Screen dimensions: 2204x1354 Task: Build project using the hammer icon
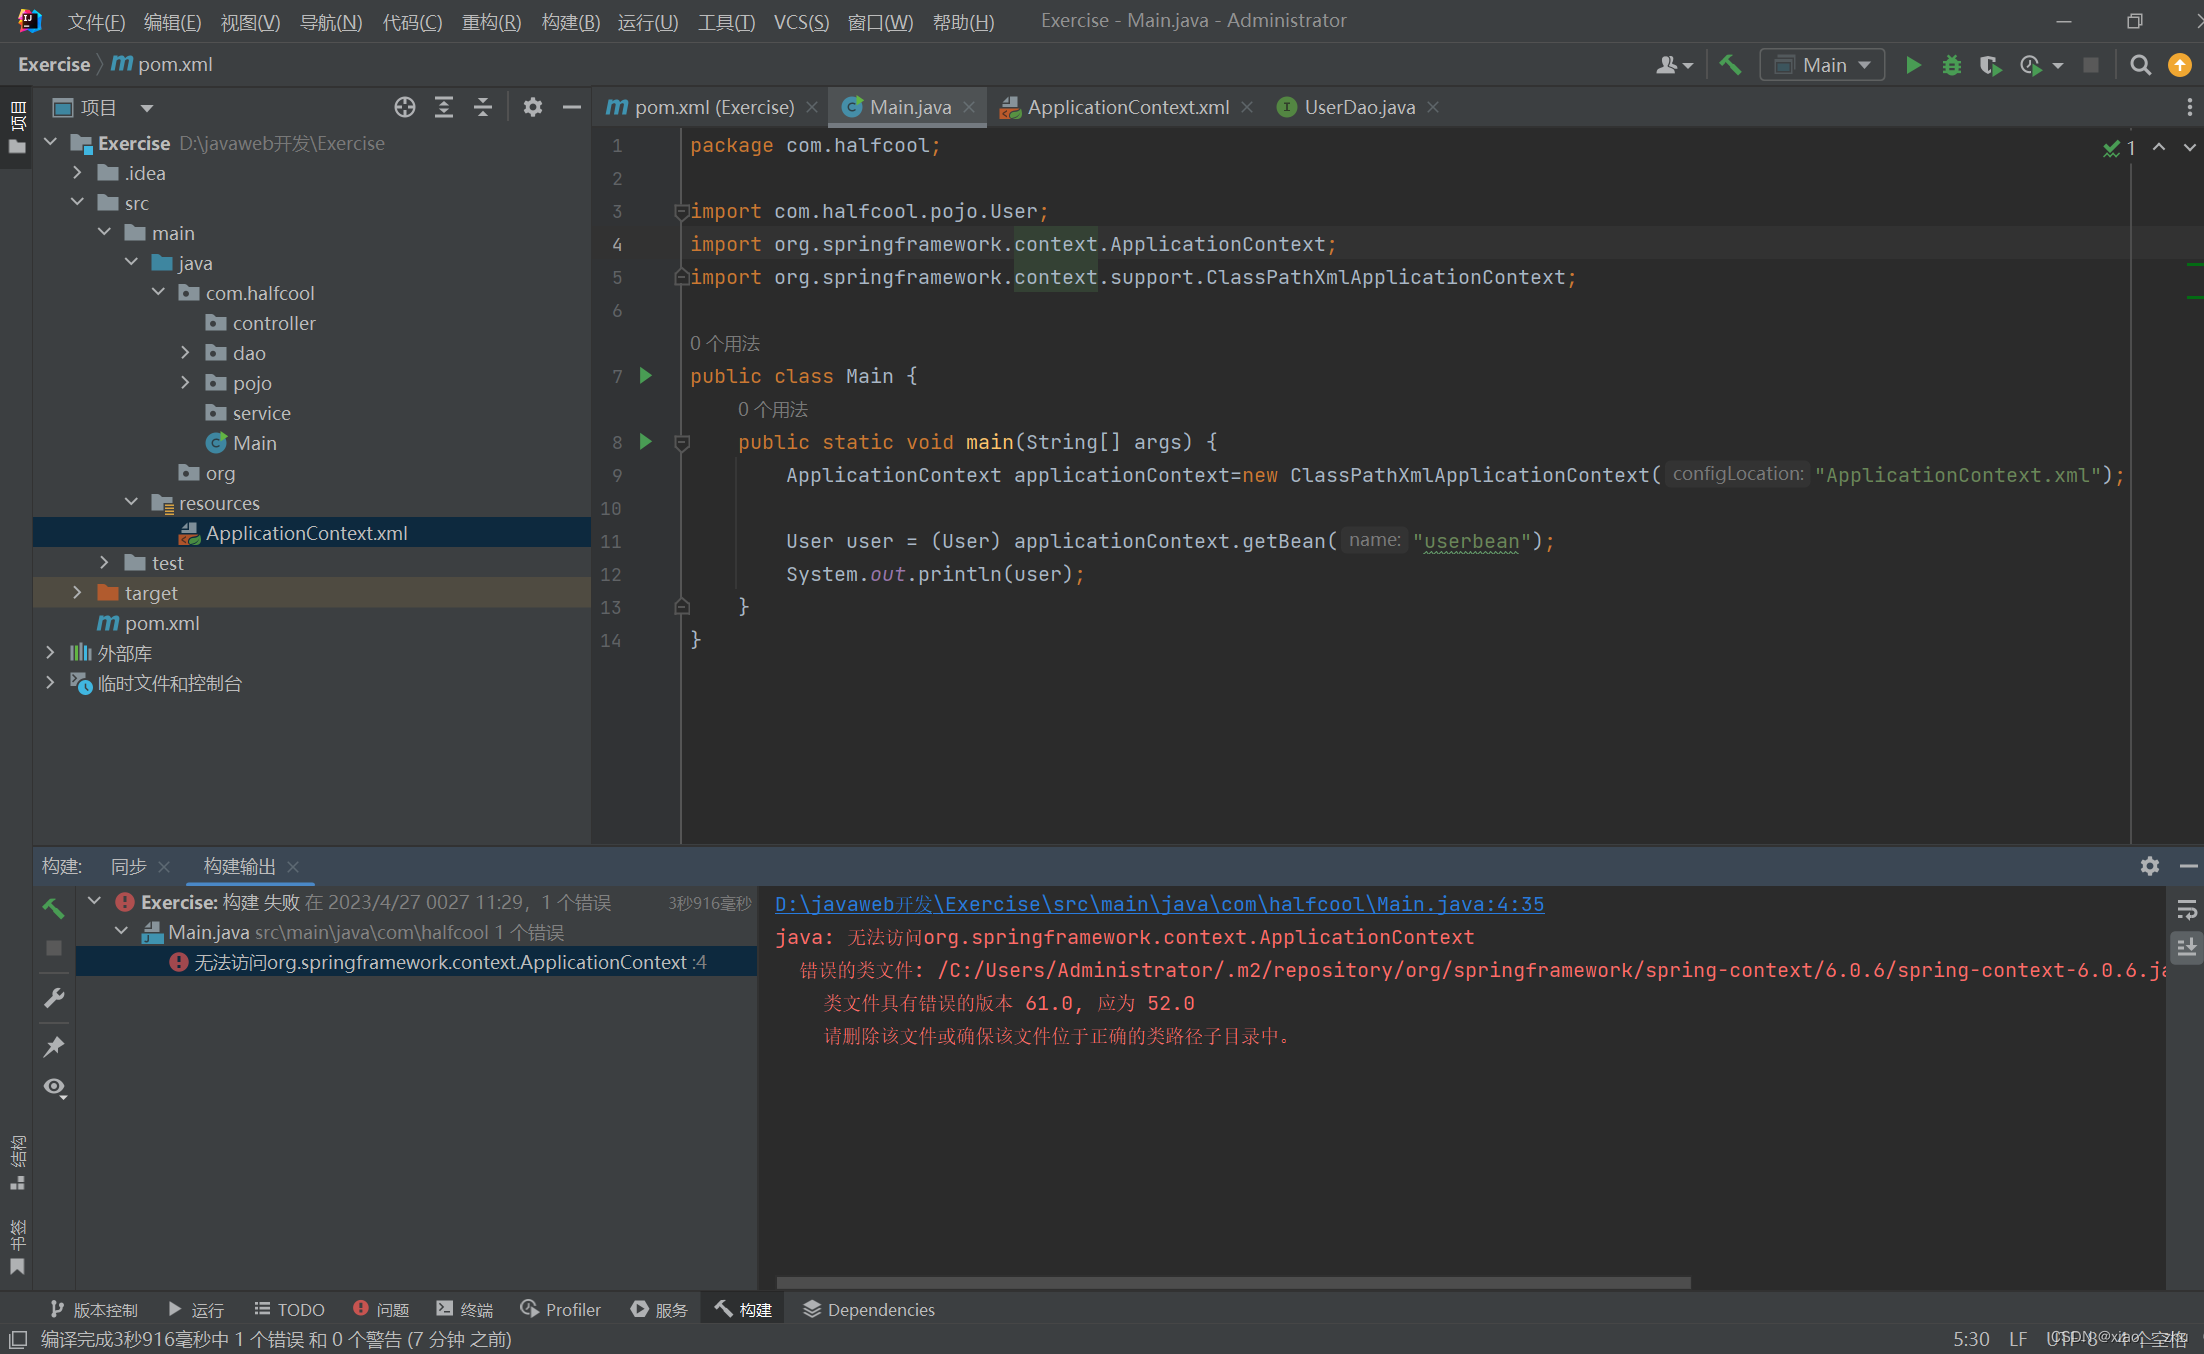click(1730, 65)
